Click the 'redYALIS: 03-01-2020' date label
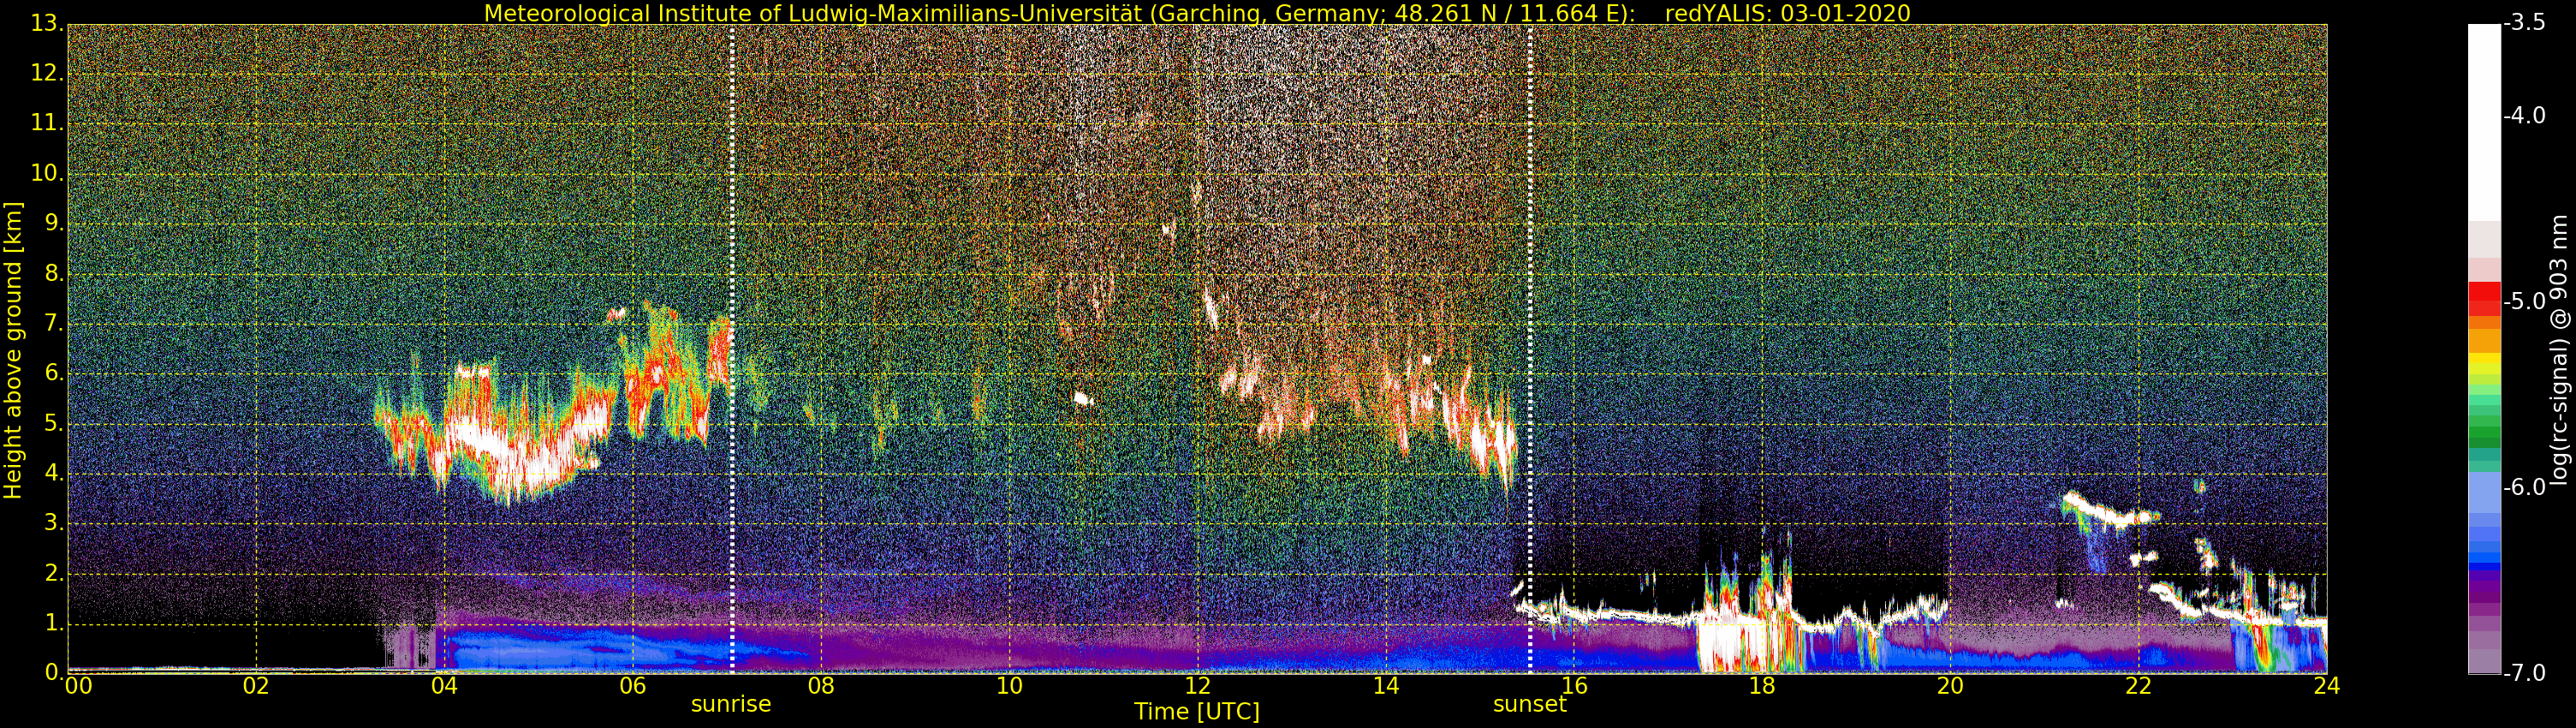This screenshot has height=728, width=2576. [x=1787, y=13]
